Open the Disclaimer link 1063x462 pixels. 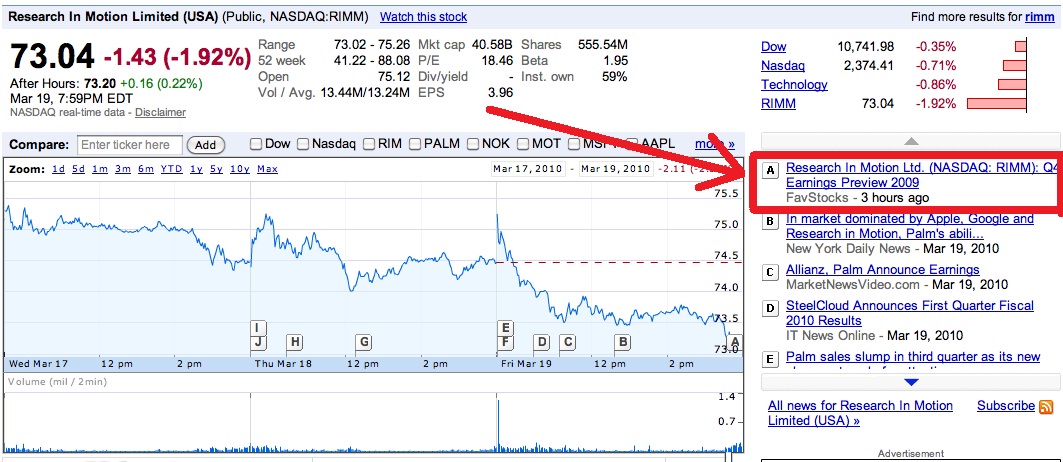pyautogui.click(x=160, y=113)
